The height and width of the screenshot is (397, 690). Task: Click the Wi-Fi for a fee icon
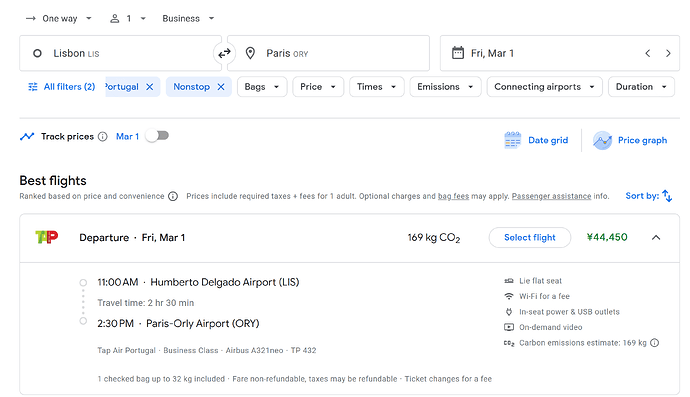pos(509,296)
